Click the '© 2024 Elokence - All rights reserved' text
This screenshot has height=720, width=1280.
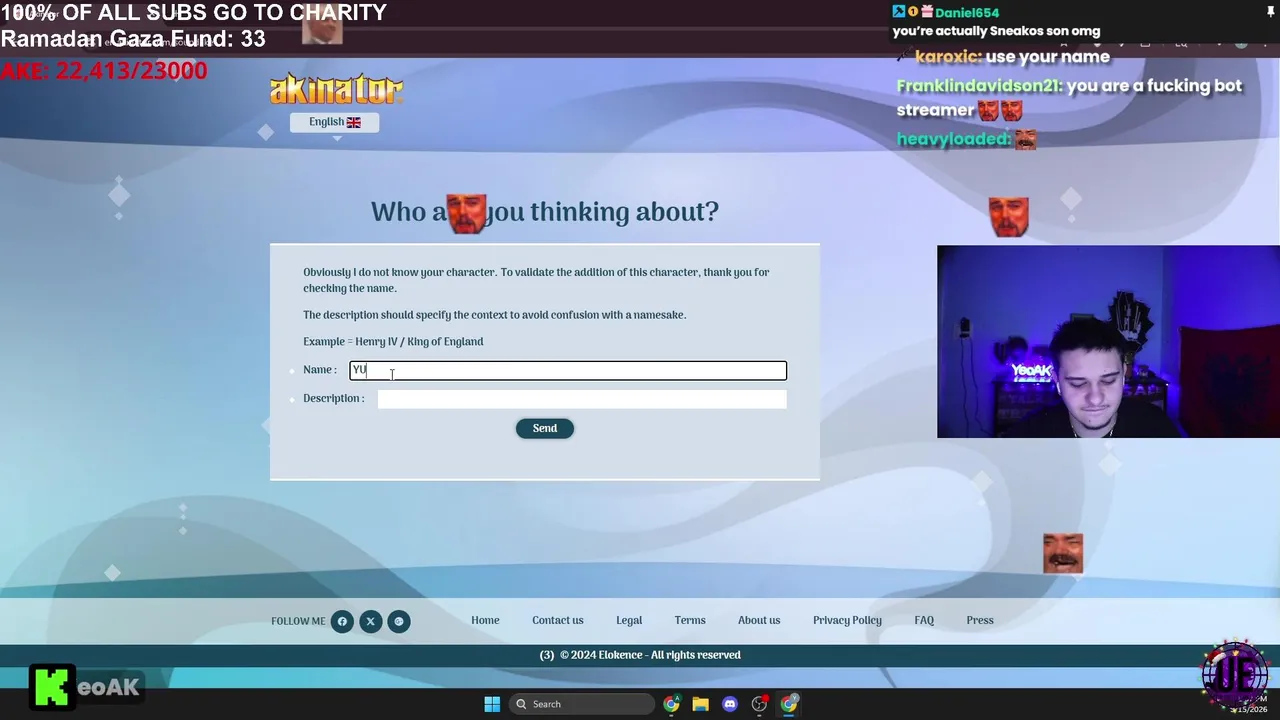tap(650, 655)
